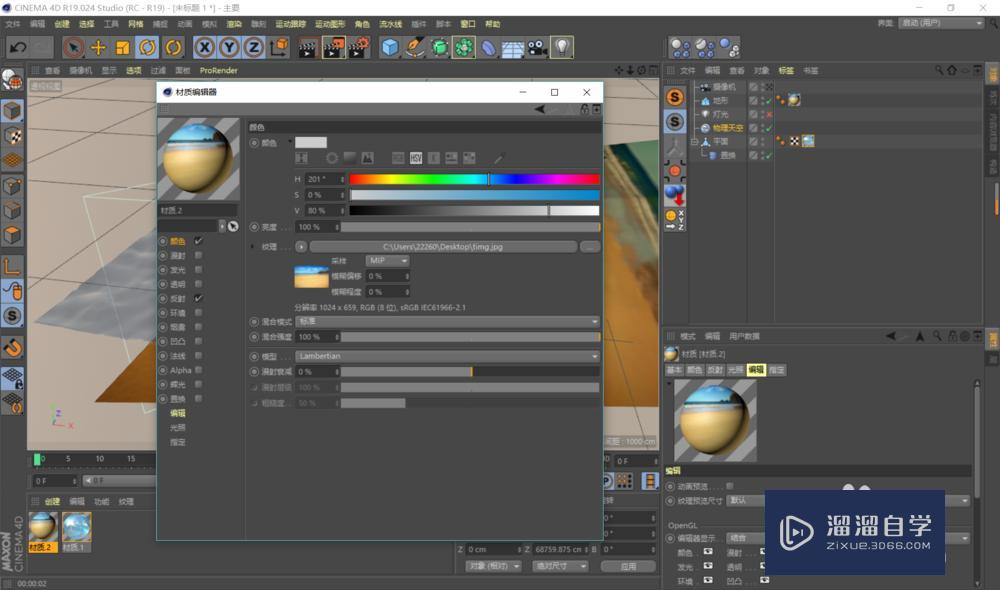Click the blue cube primitive icon

pos(390,47)
